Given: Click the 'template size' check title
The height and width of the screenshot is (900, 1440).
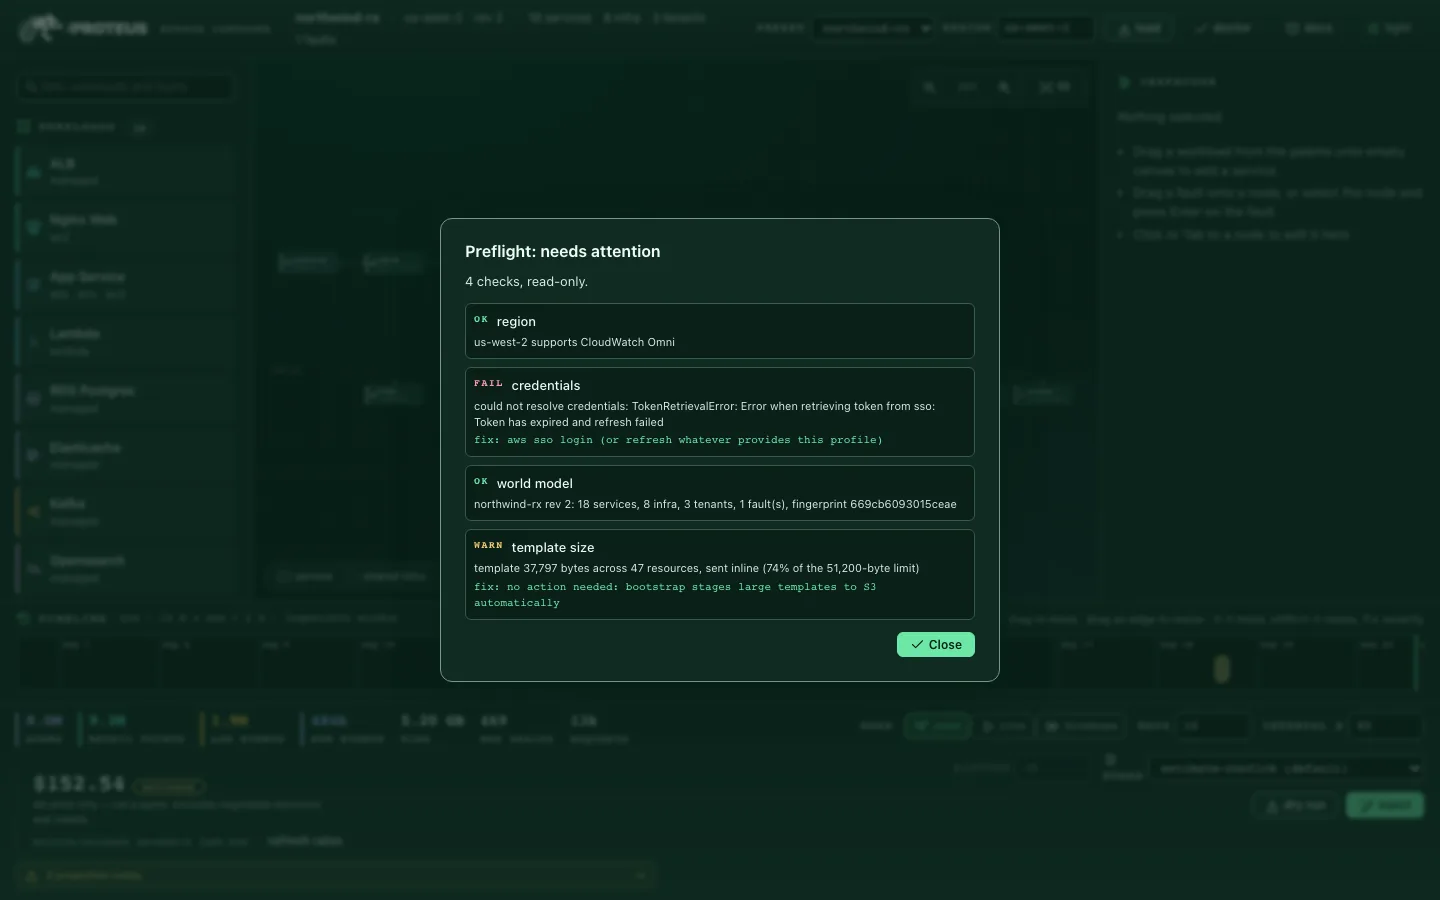Looking at the screenshot, I should point(553,547).
